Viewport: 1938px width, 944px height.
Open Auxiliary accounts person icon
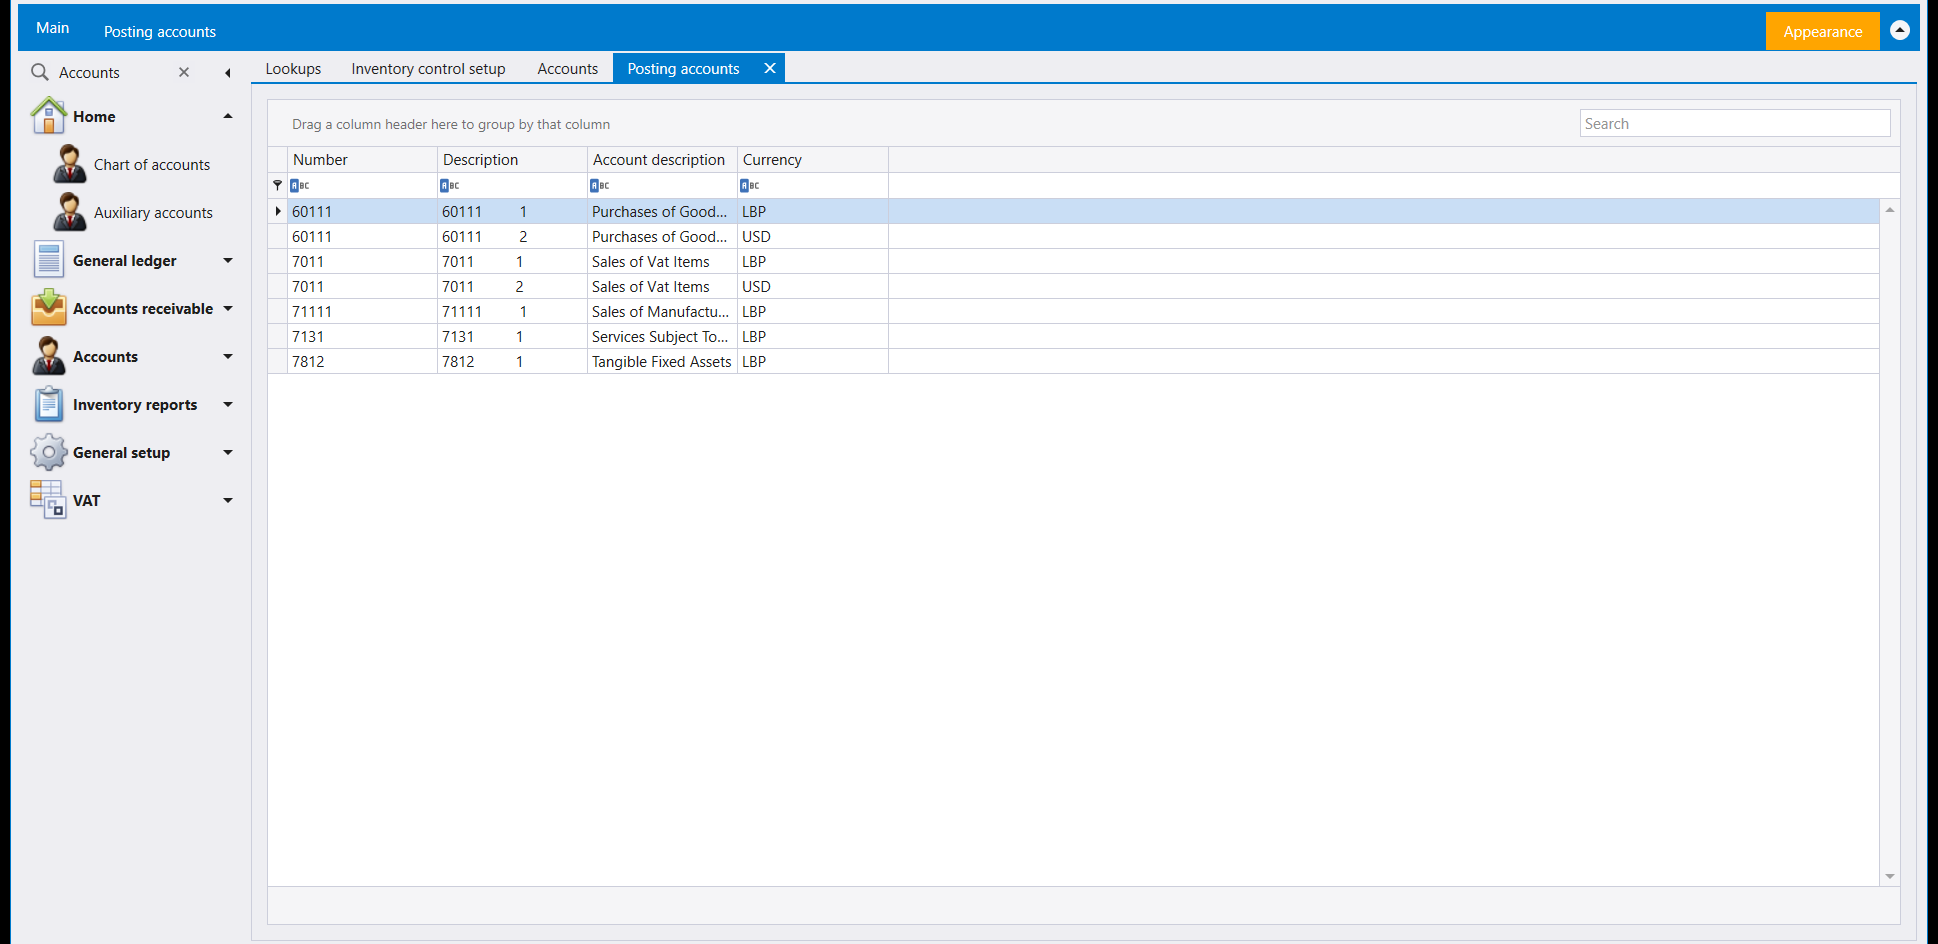click(x=69, y=212)
